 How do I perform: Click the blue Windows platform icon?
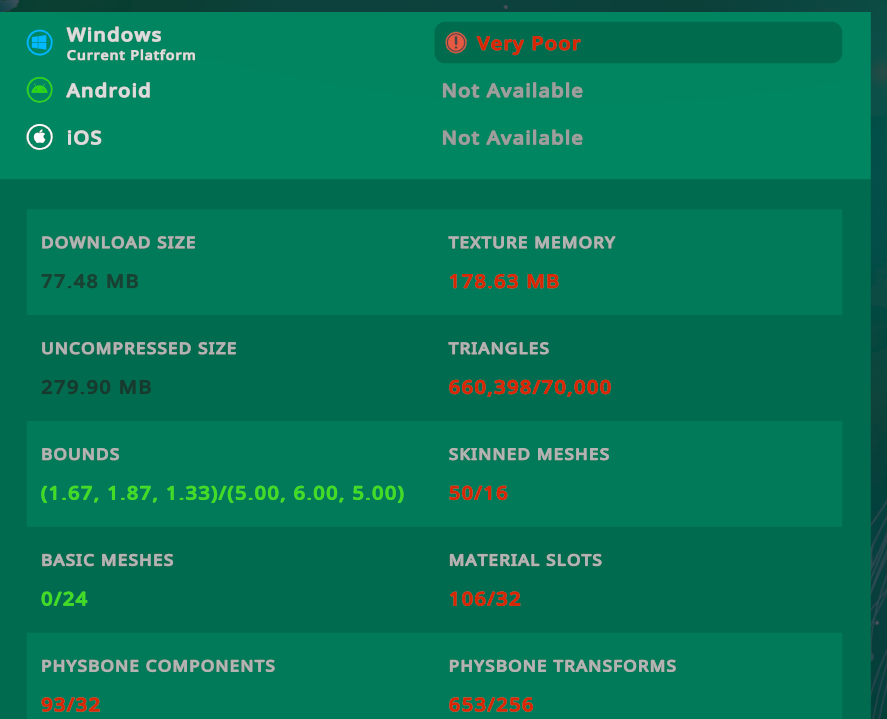pos(39,43)
